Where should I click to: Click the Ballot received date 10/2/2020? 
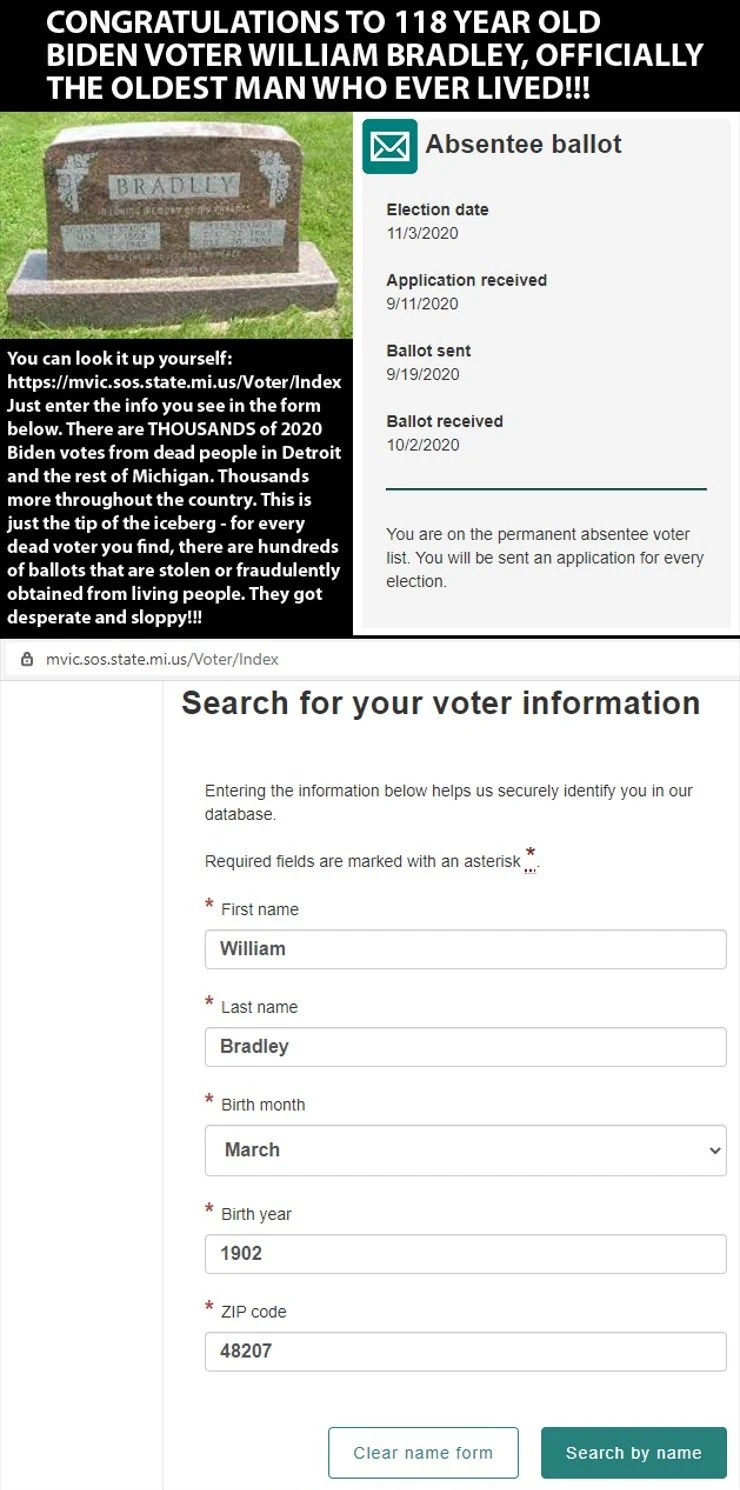pyautogui.click(x=423, y=445)
